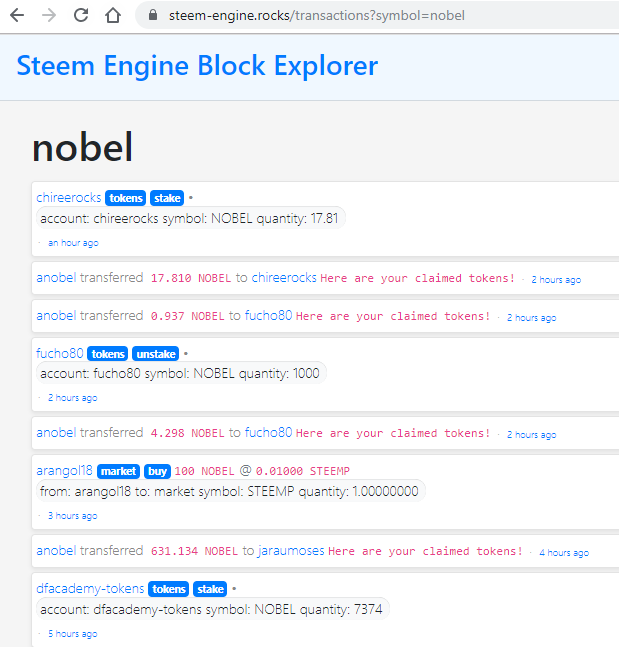This screenshot has width=619, height=647.
Task: Click the padlock site security icon
Action: pyautogui.click(x=153, y=16)
